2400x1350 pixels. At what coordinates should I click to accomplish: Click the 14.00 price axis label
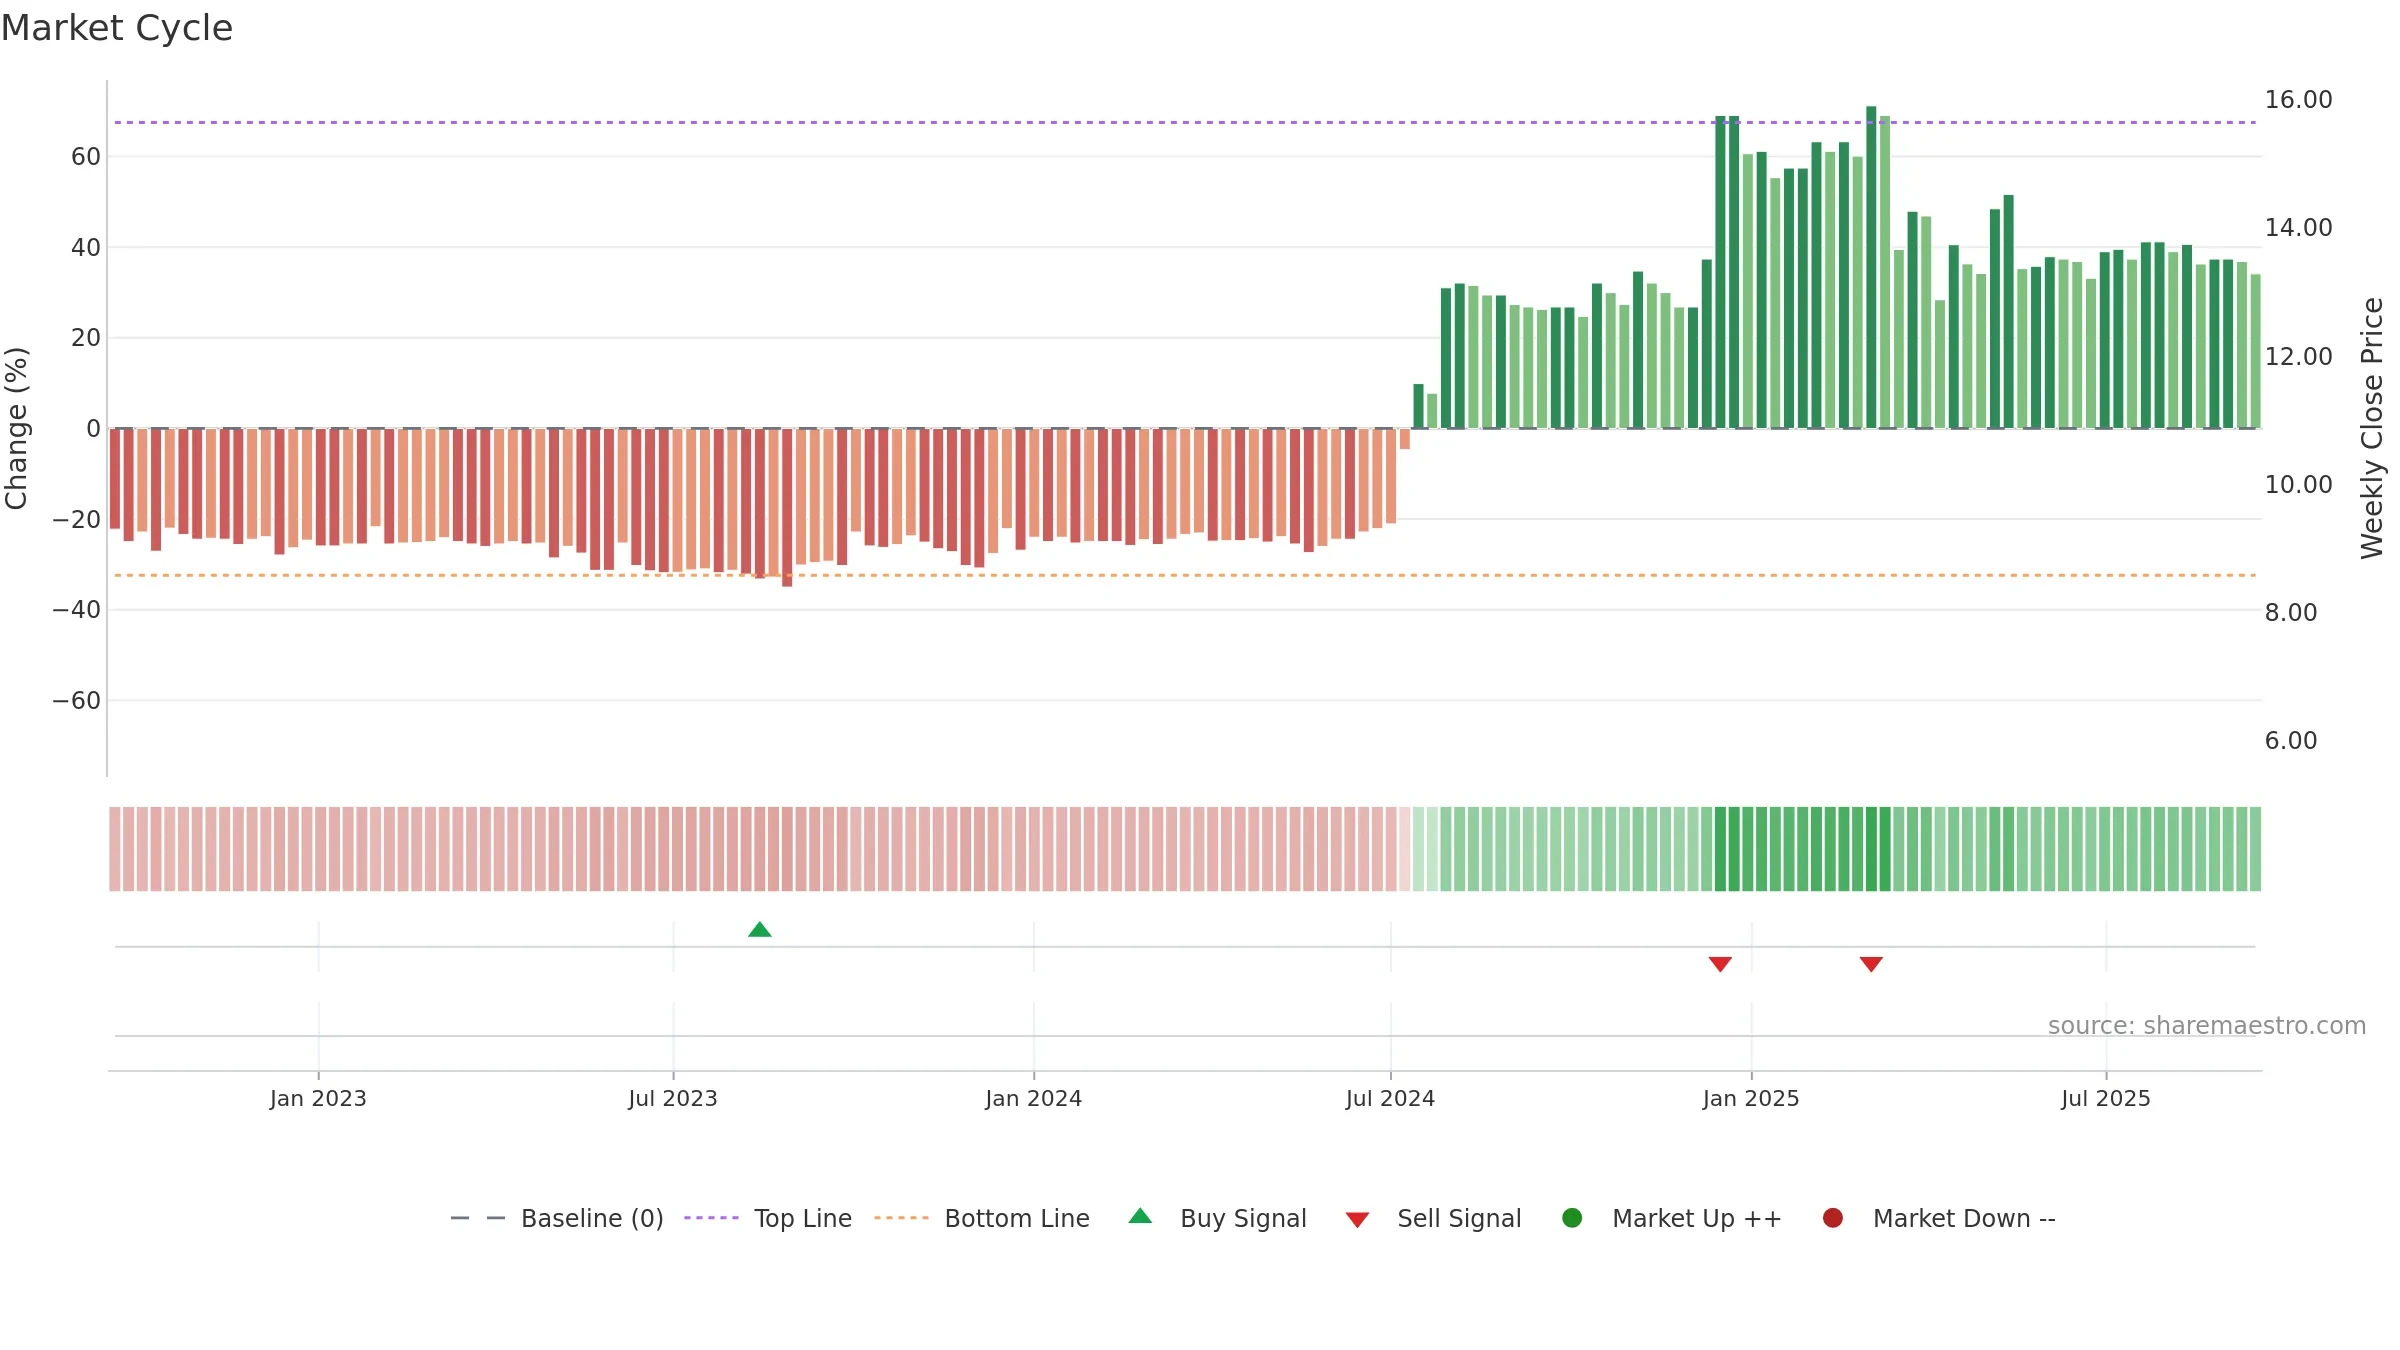point(2299,228)
